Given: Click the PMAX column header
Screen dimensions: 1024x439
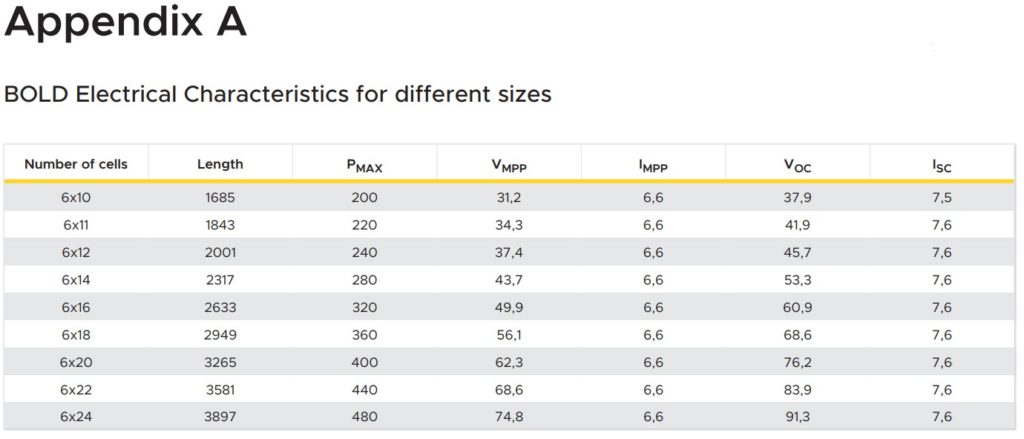Looking at the screenshot, I should (x=364, y=166).
